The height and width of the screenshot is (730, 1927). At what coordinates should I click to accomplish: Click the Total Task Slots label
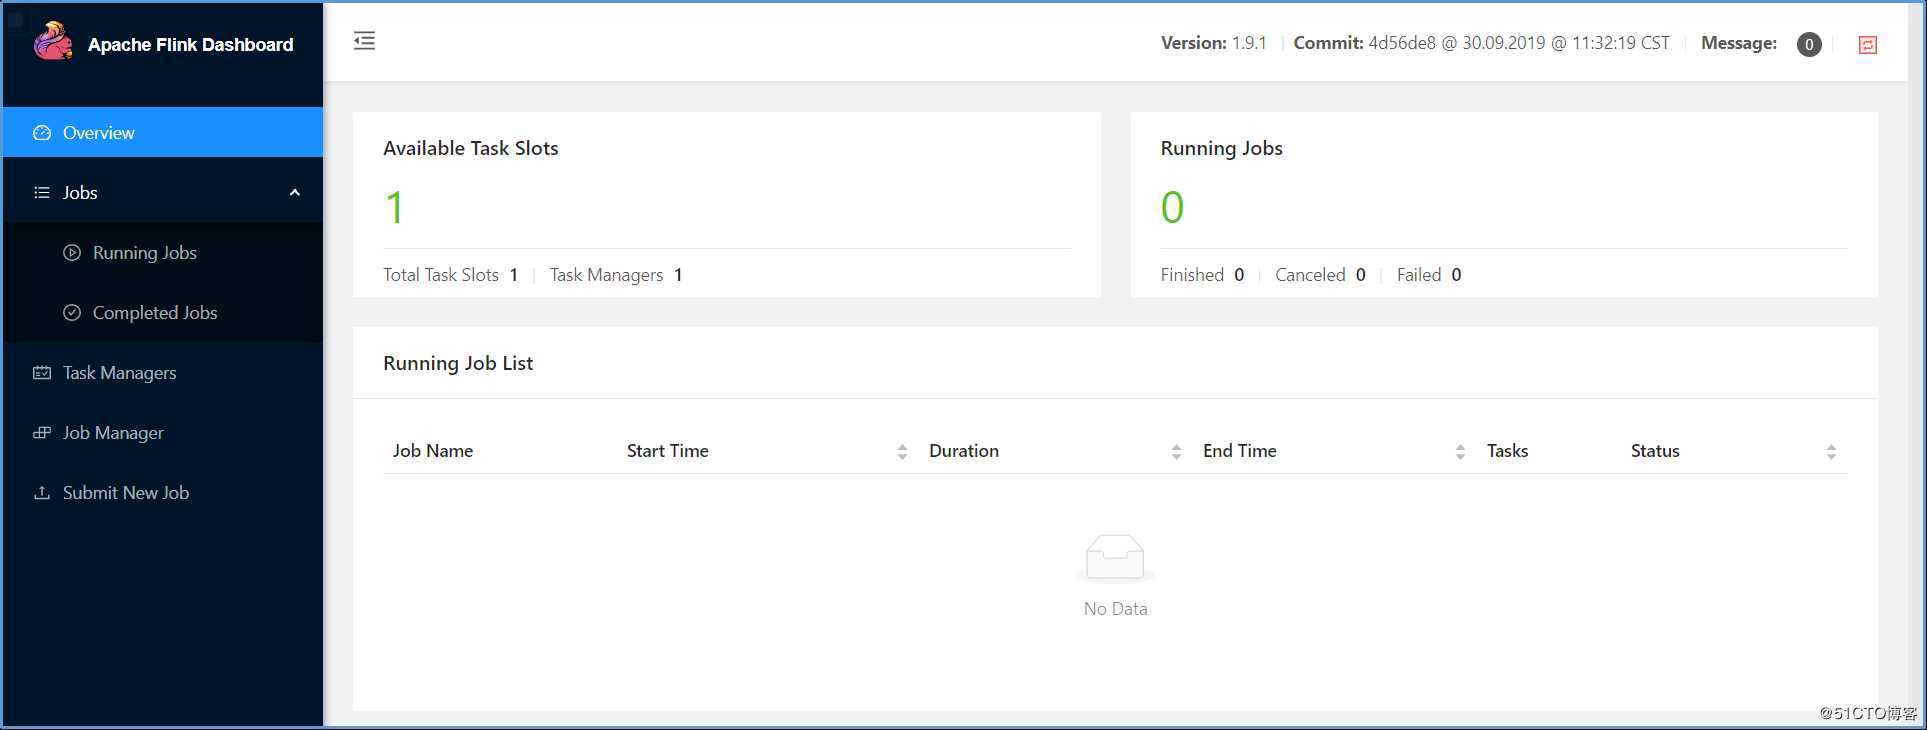tap(441, 275)
